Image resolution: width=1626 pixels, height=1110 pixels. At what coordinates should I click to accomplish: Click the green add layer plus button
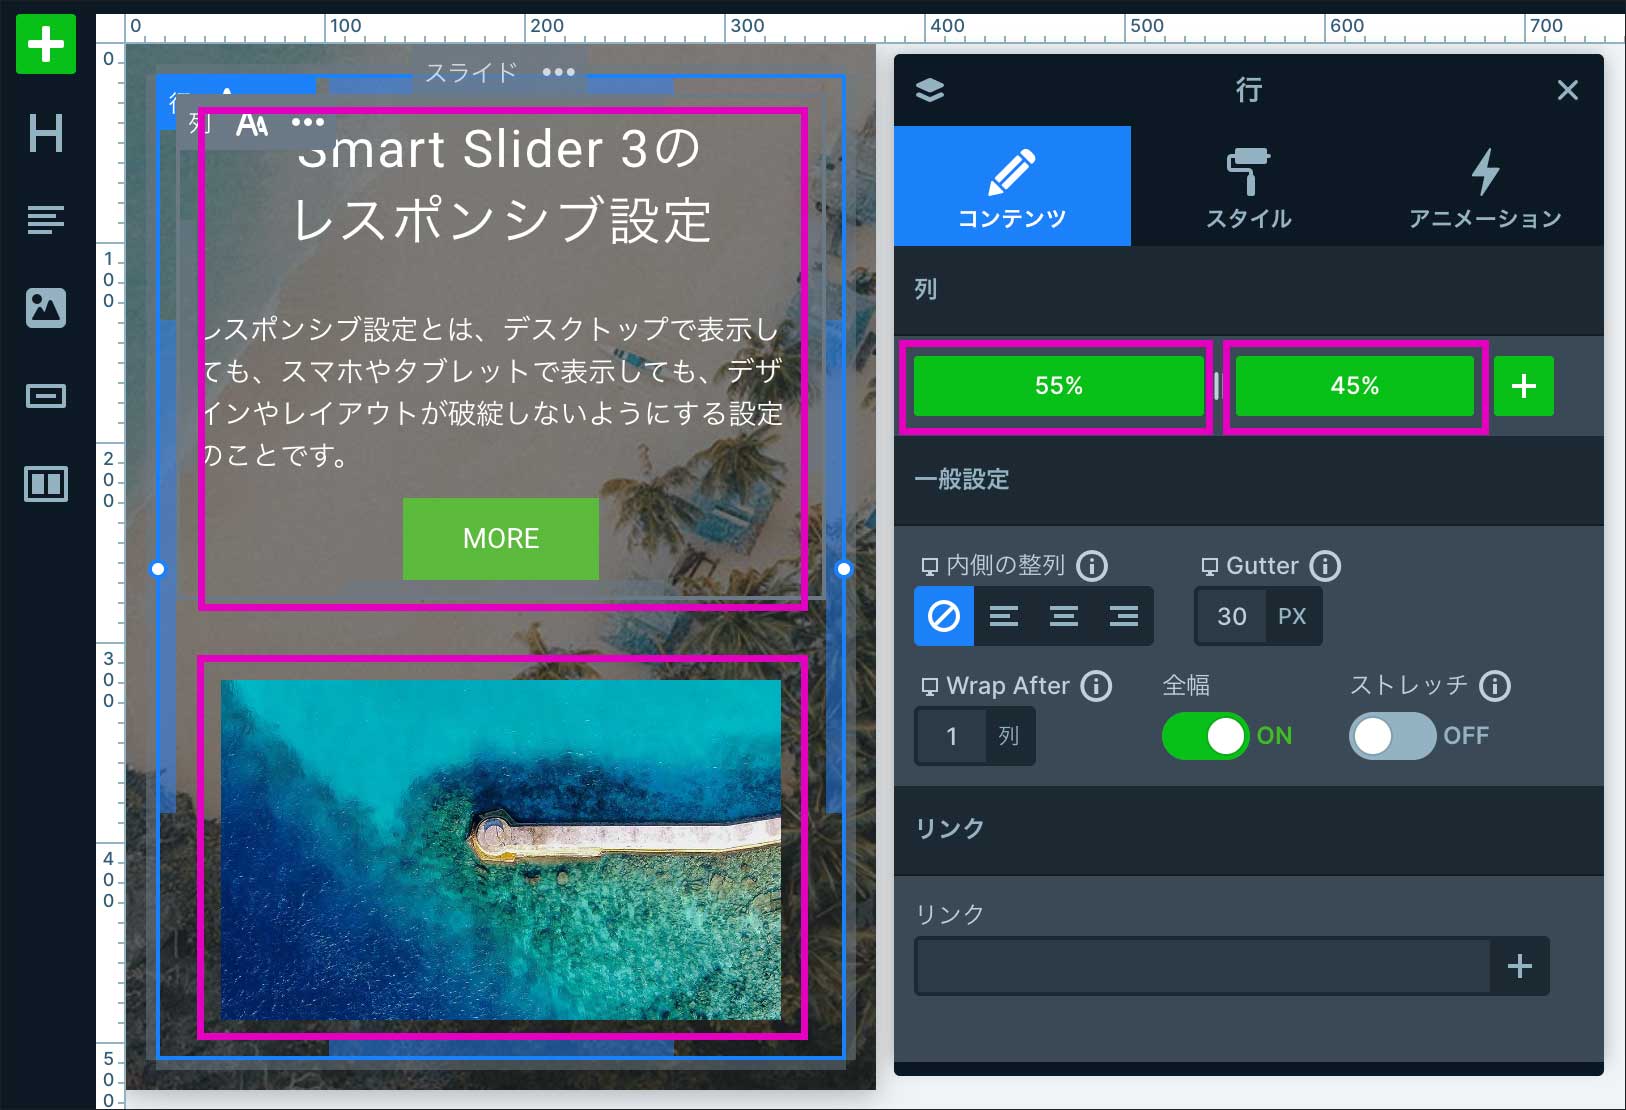coord(46,45)
